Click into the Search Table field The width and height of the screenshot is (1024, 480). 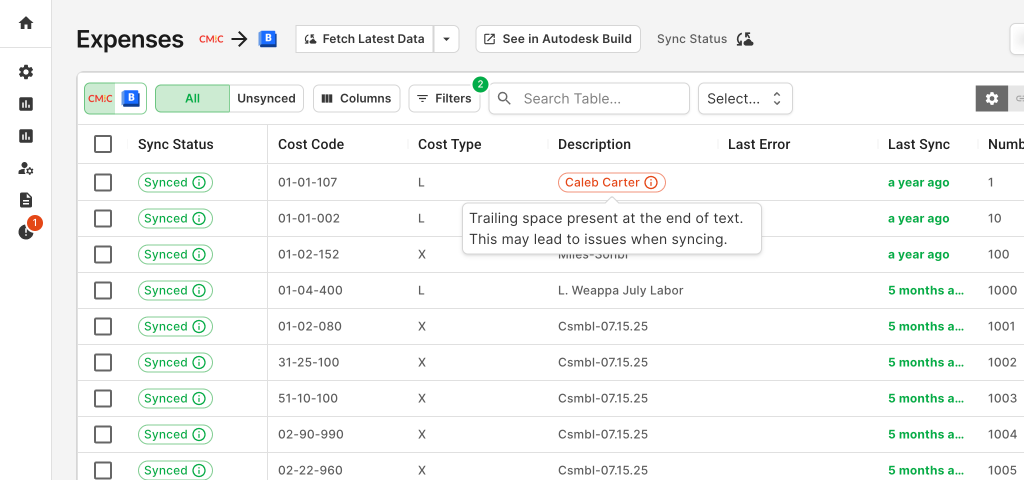(x=600, y=98)
